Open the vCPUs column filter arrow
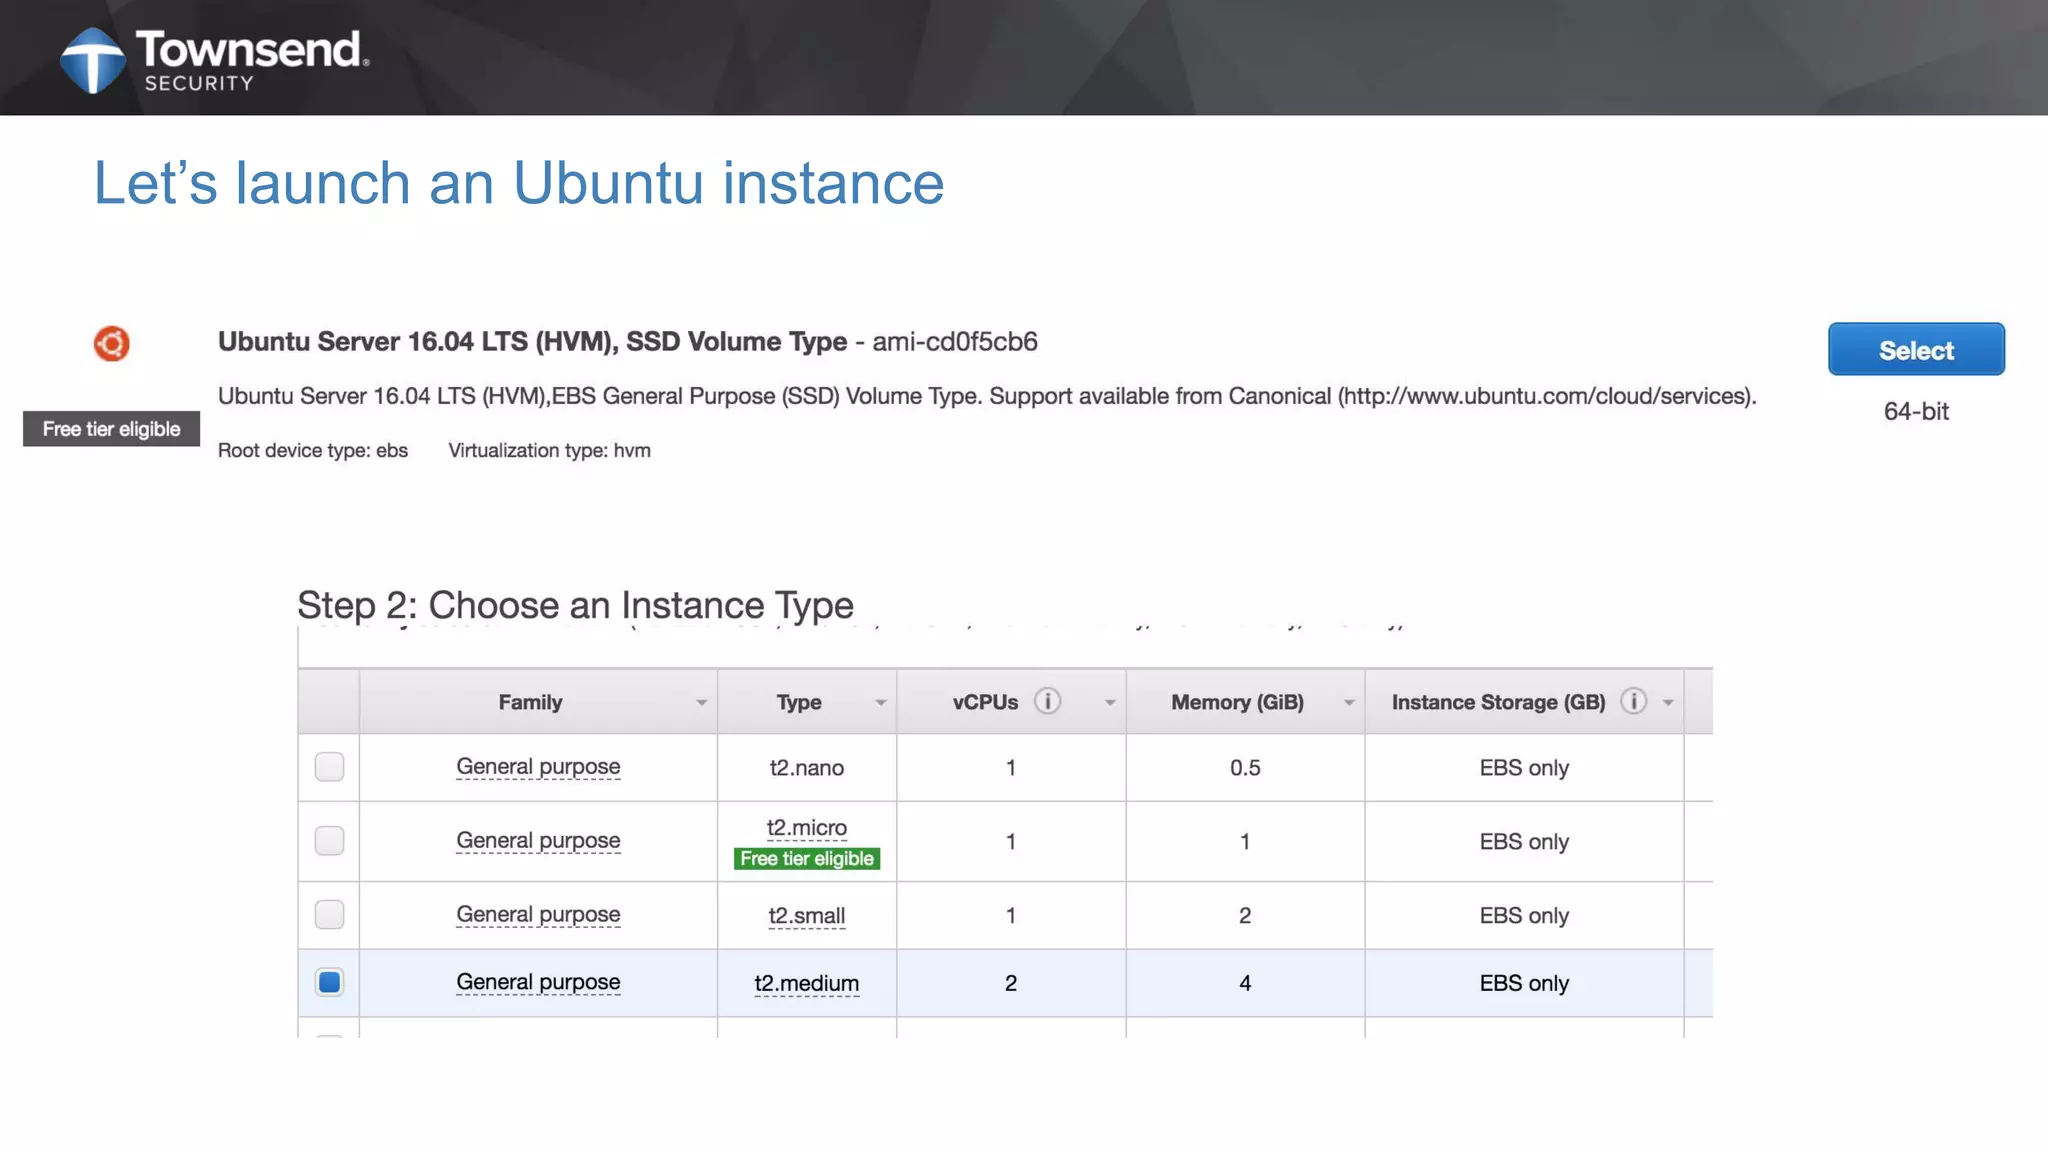This screenshot has height=1152, width=2048. coord(1110,703)
